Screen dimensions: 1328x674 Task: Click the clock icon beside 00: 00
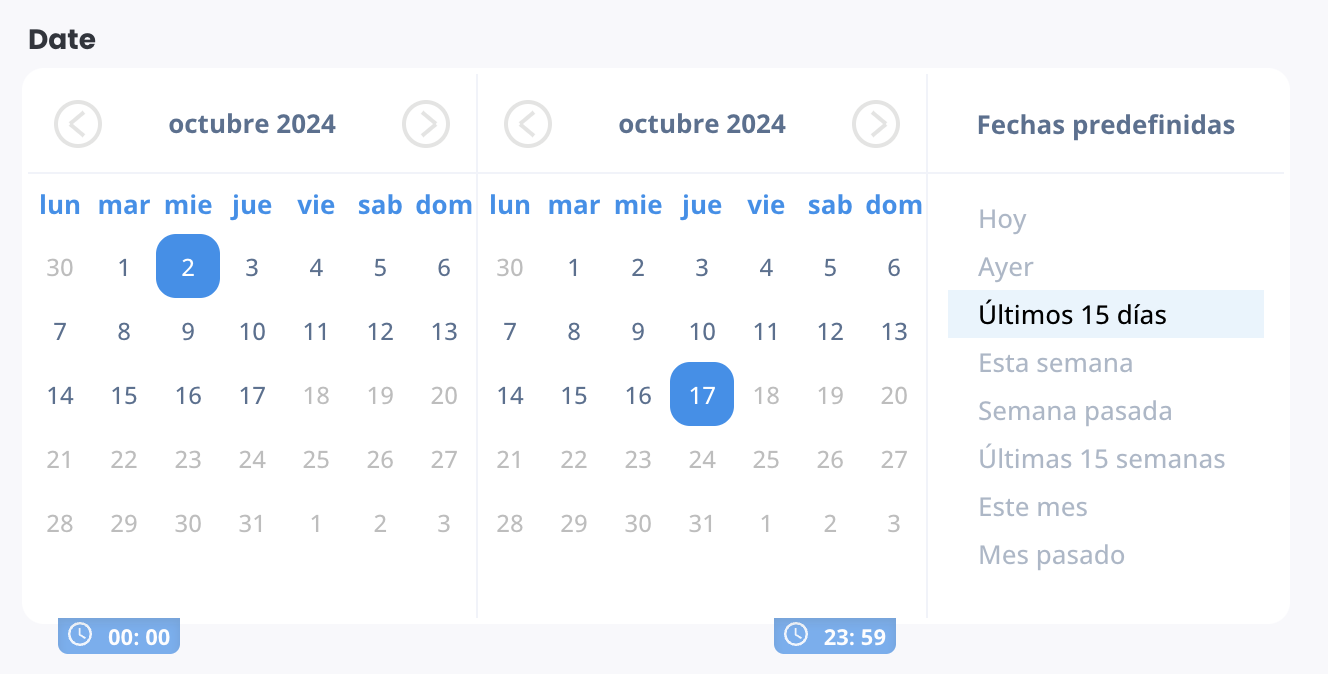[x=79, y=634]
